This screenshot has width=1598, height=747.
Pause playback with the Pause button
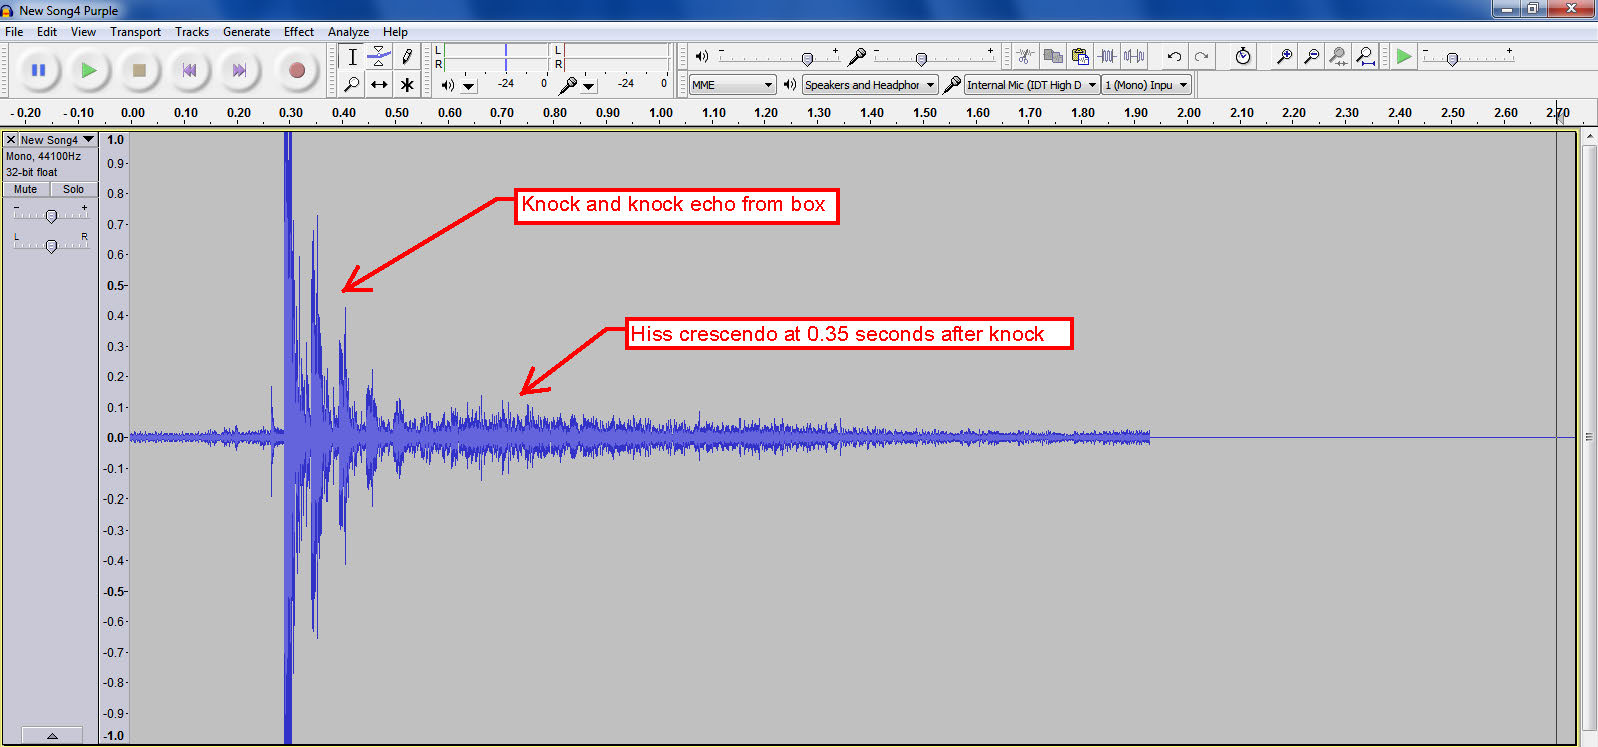point(38,70)
